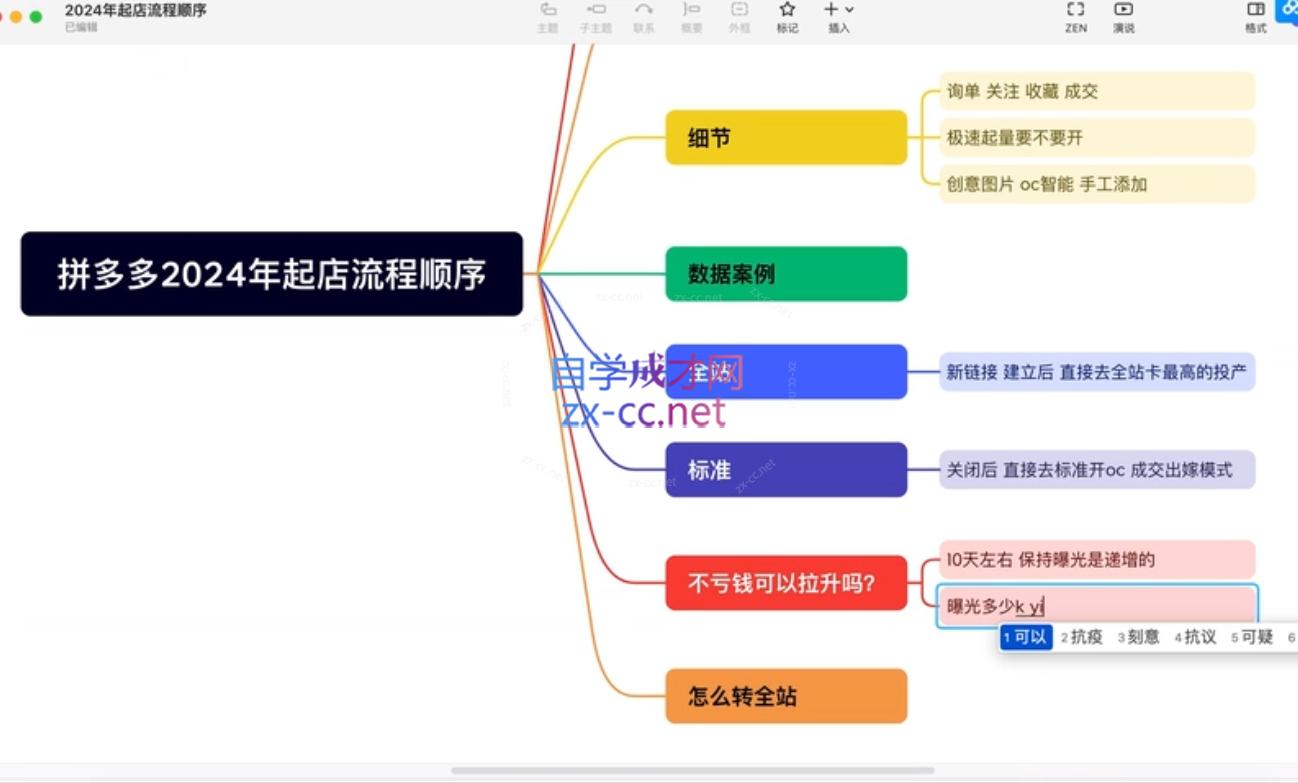The height and width of the screenshot is (783, 1298).
Task: Select the green 数据案例 topic node
Action: coord(786,274)
